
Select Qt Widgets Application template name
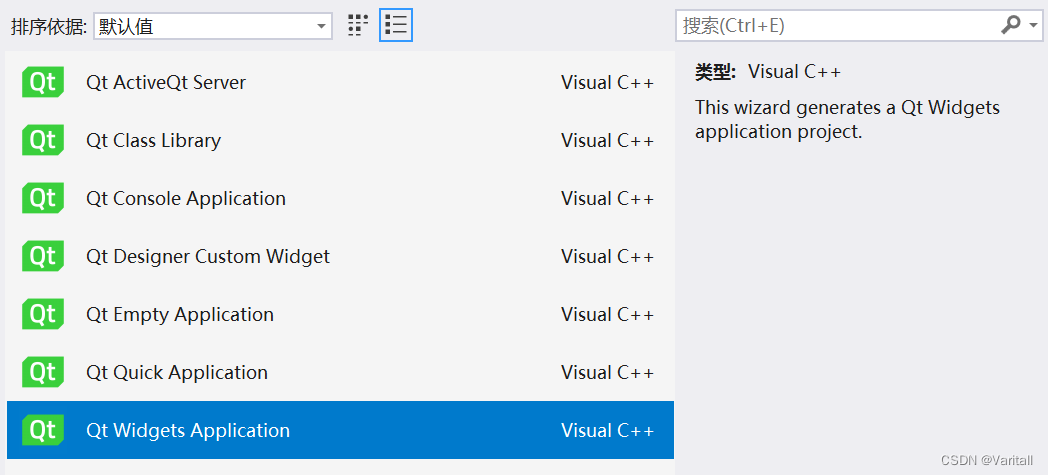(x=188, y=431)
